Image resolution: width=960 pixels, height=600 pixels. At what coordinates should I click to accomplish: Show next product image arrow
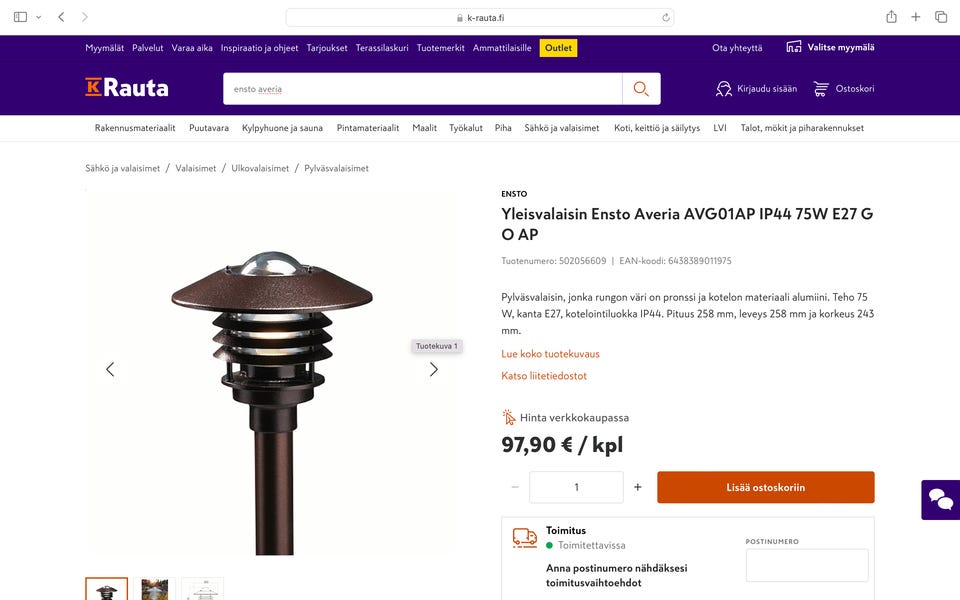tap(433, 369)
